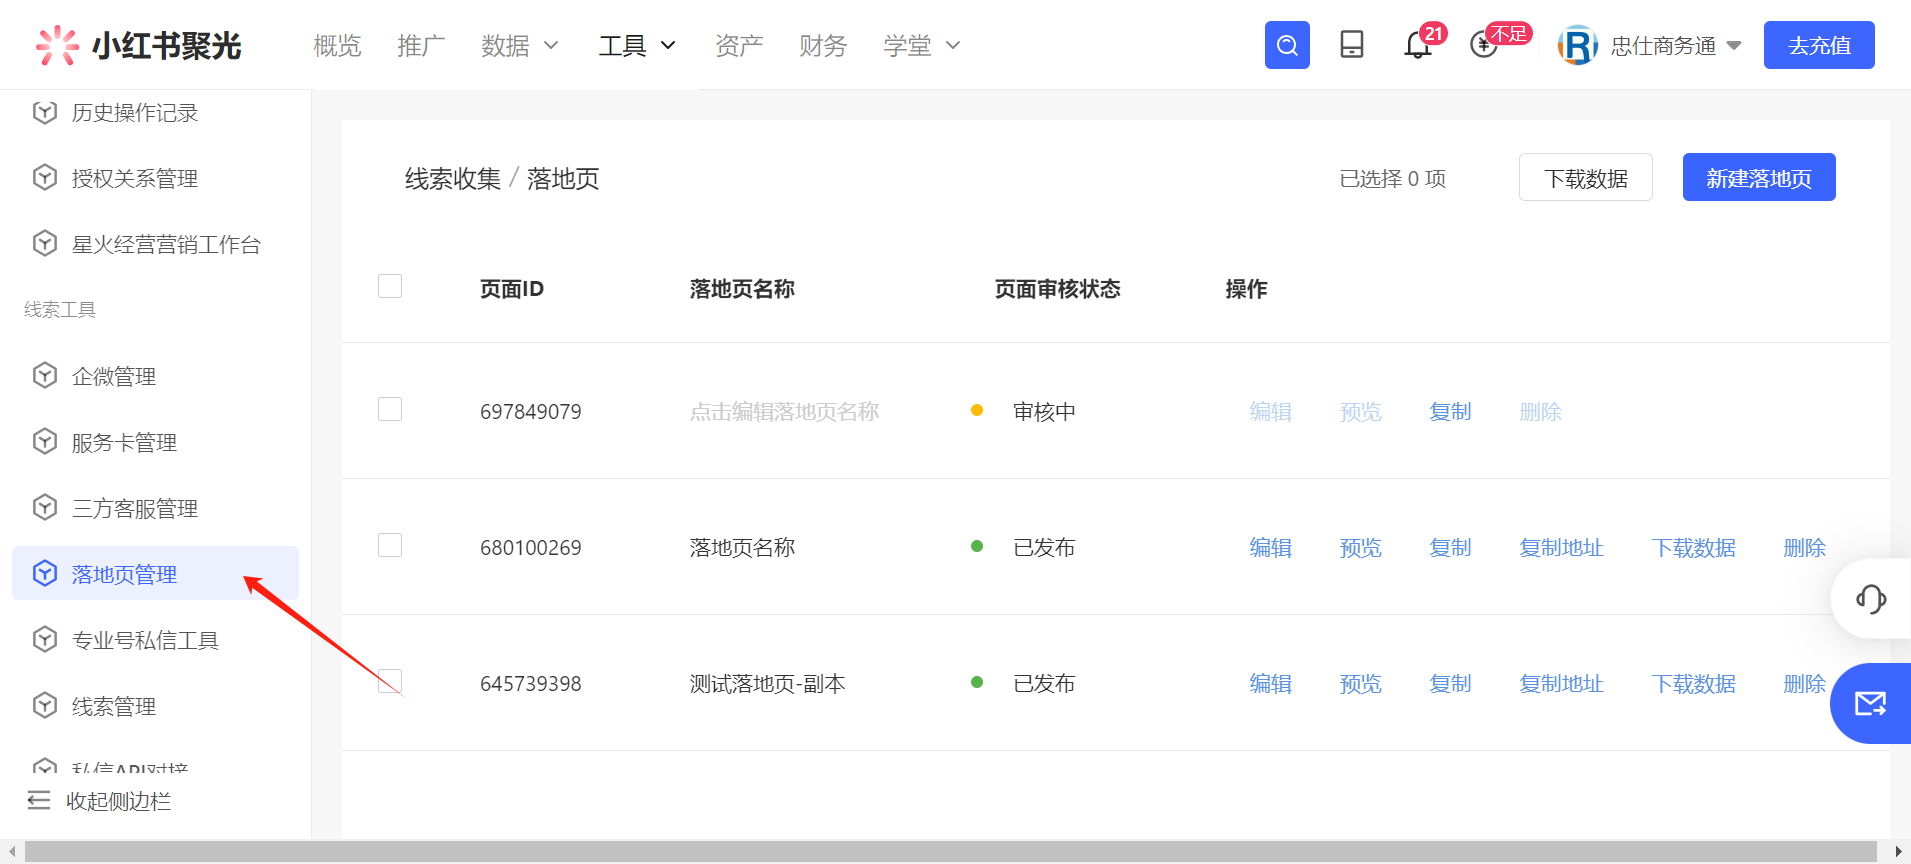Expand the 忠仕商务通 account dropdown

tap(1675, 45)
